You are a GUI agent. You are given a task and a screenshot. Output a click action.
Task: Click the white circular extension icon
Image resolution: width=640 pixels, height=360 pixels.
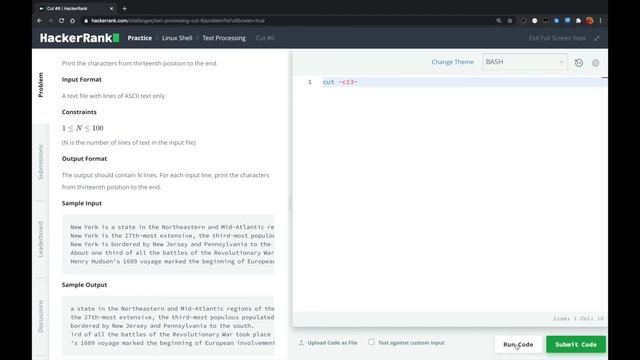tap(534, 20)
